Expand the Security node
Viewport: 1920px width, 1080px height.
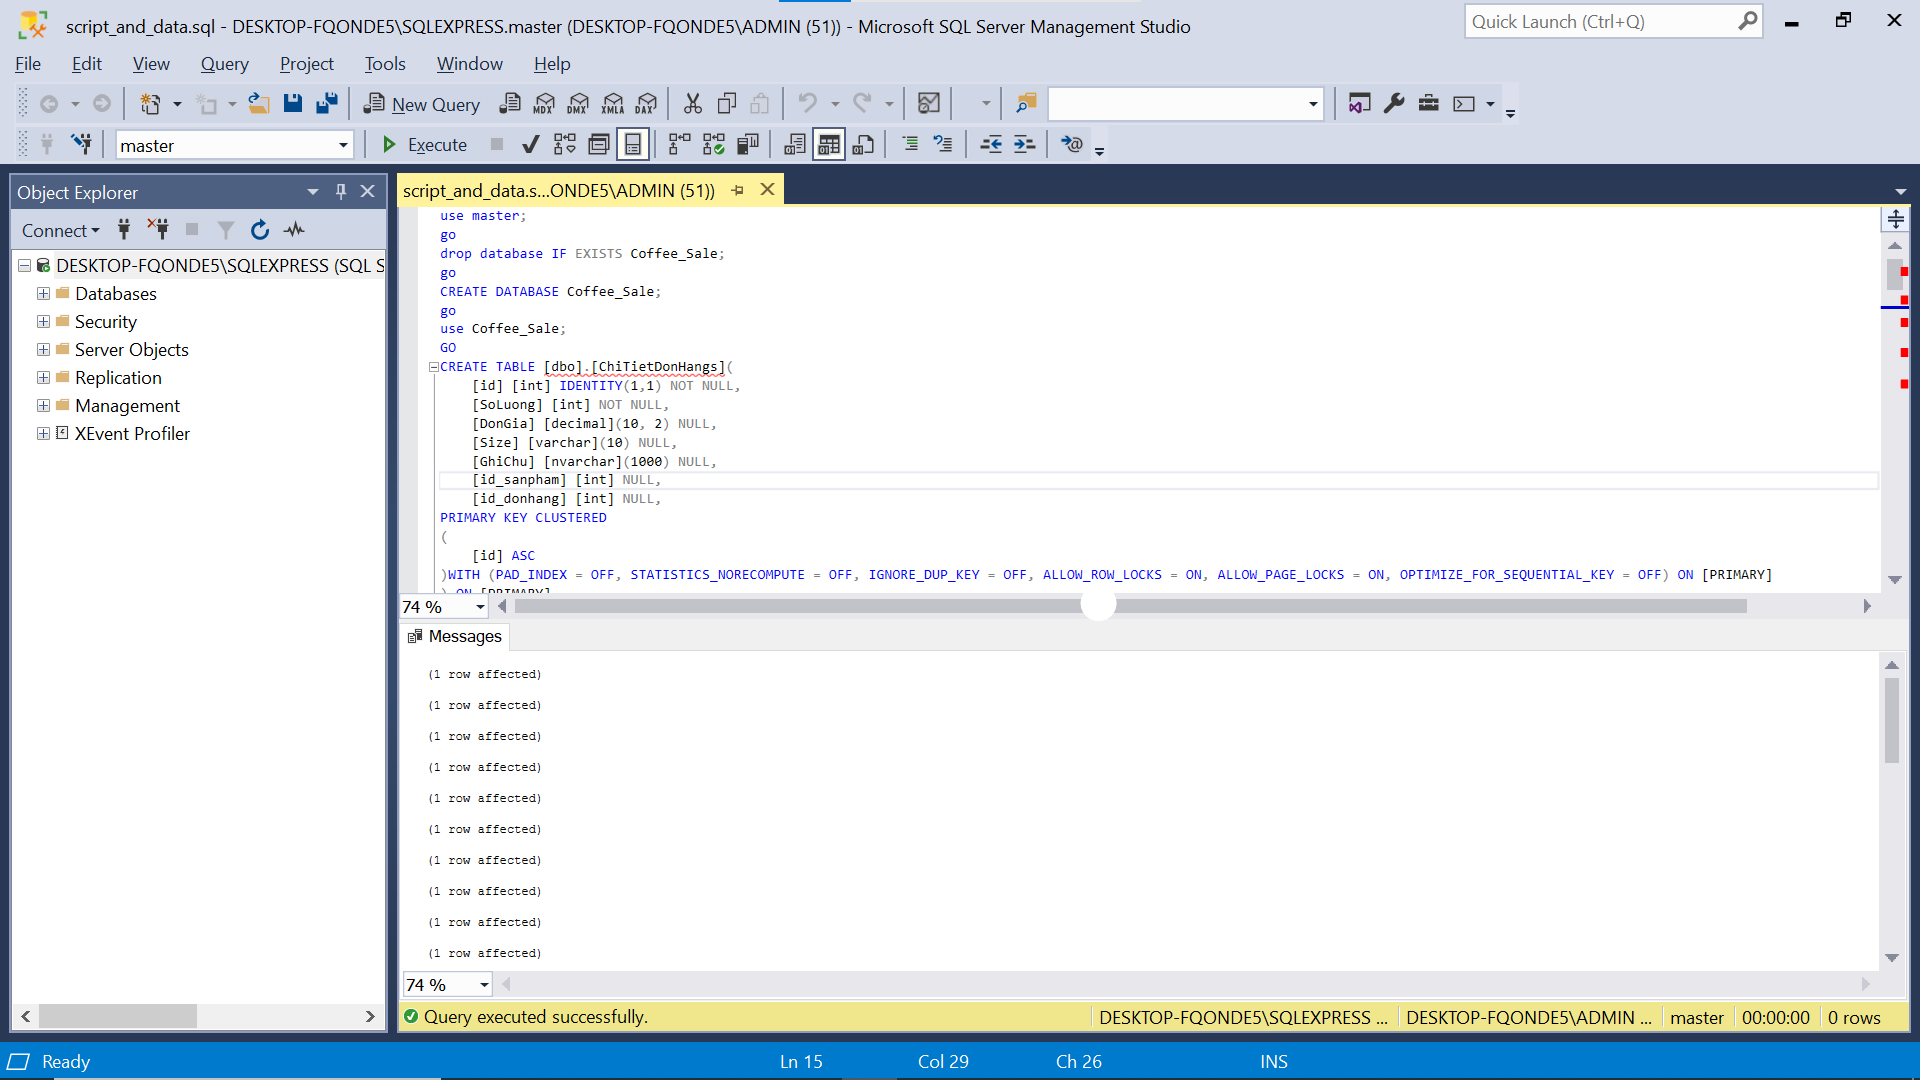click(43, 322)
